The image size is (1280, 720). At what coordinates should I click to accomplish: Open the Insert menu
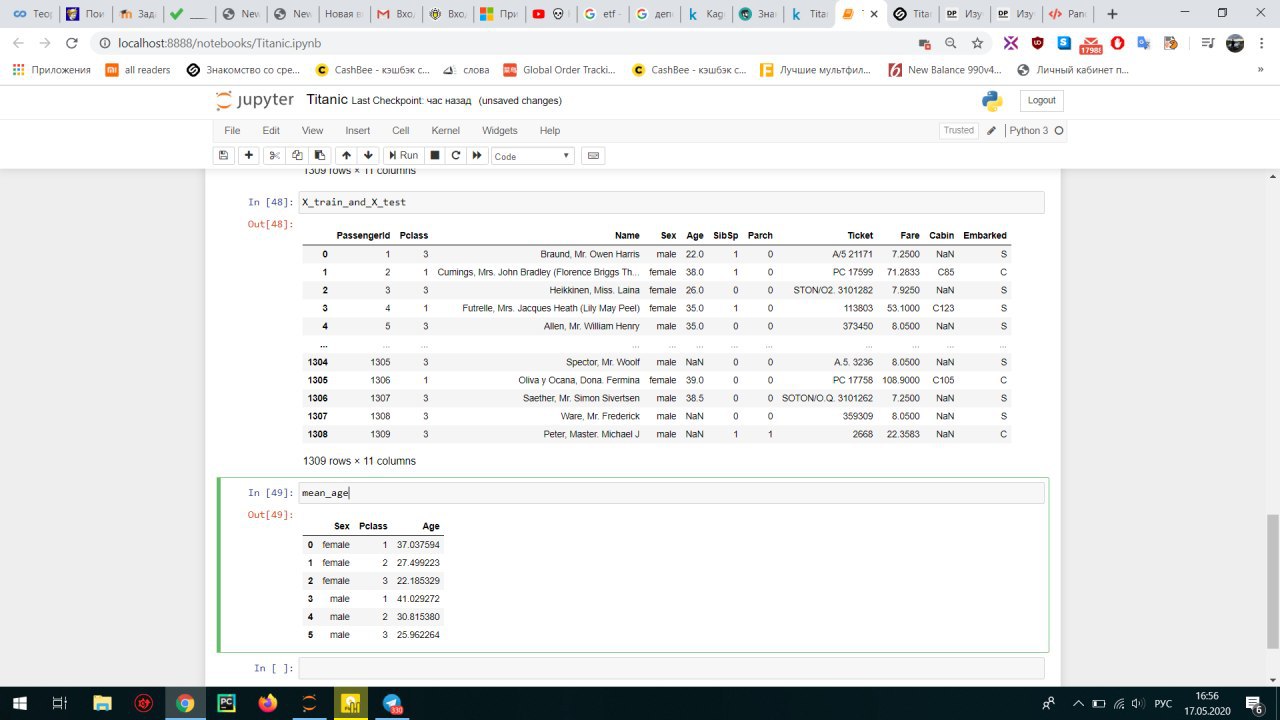(x=357, y=130)
